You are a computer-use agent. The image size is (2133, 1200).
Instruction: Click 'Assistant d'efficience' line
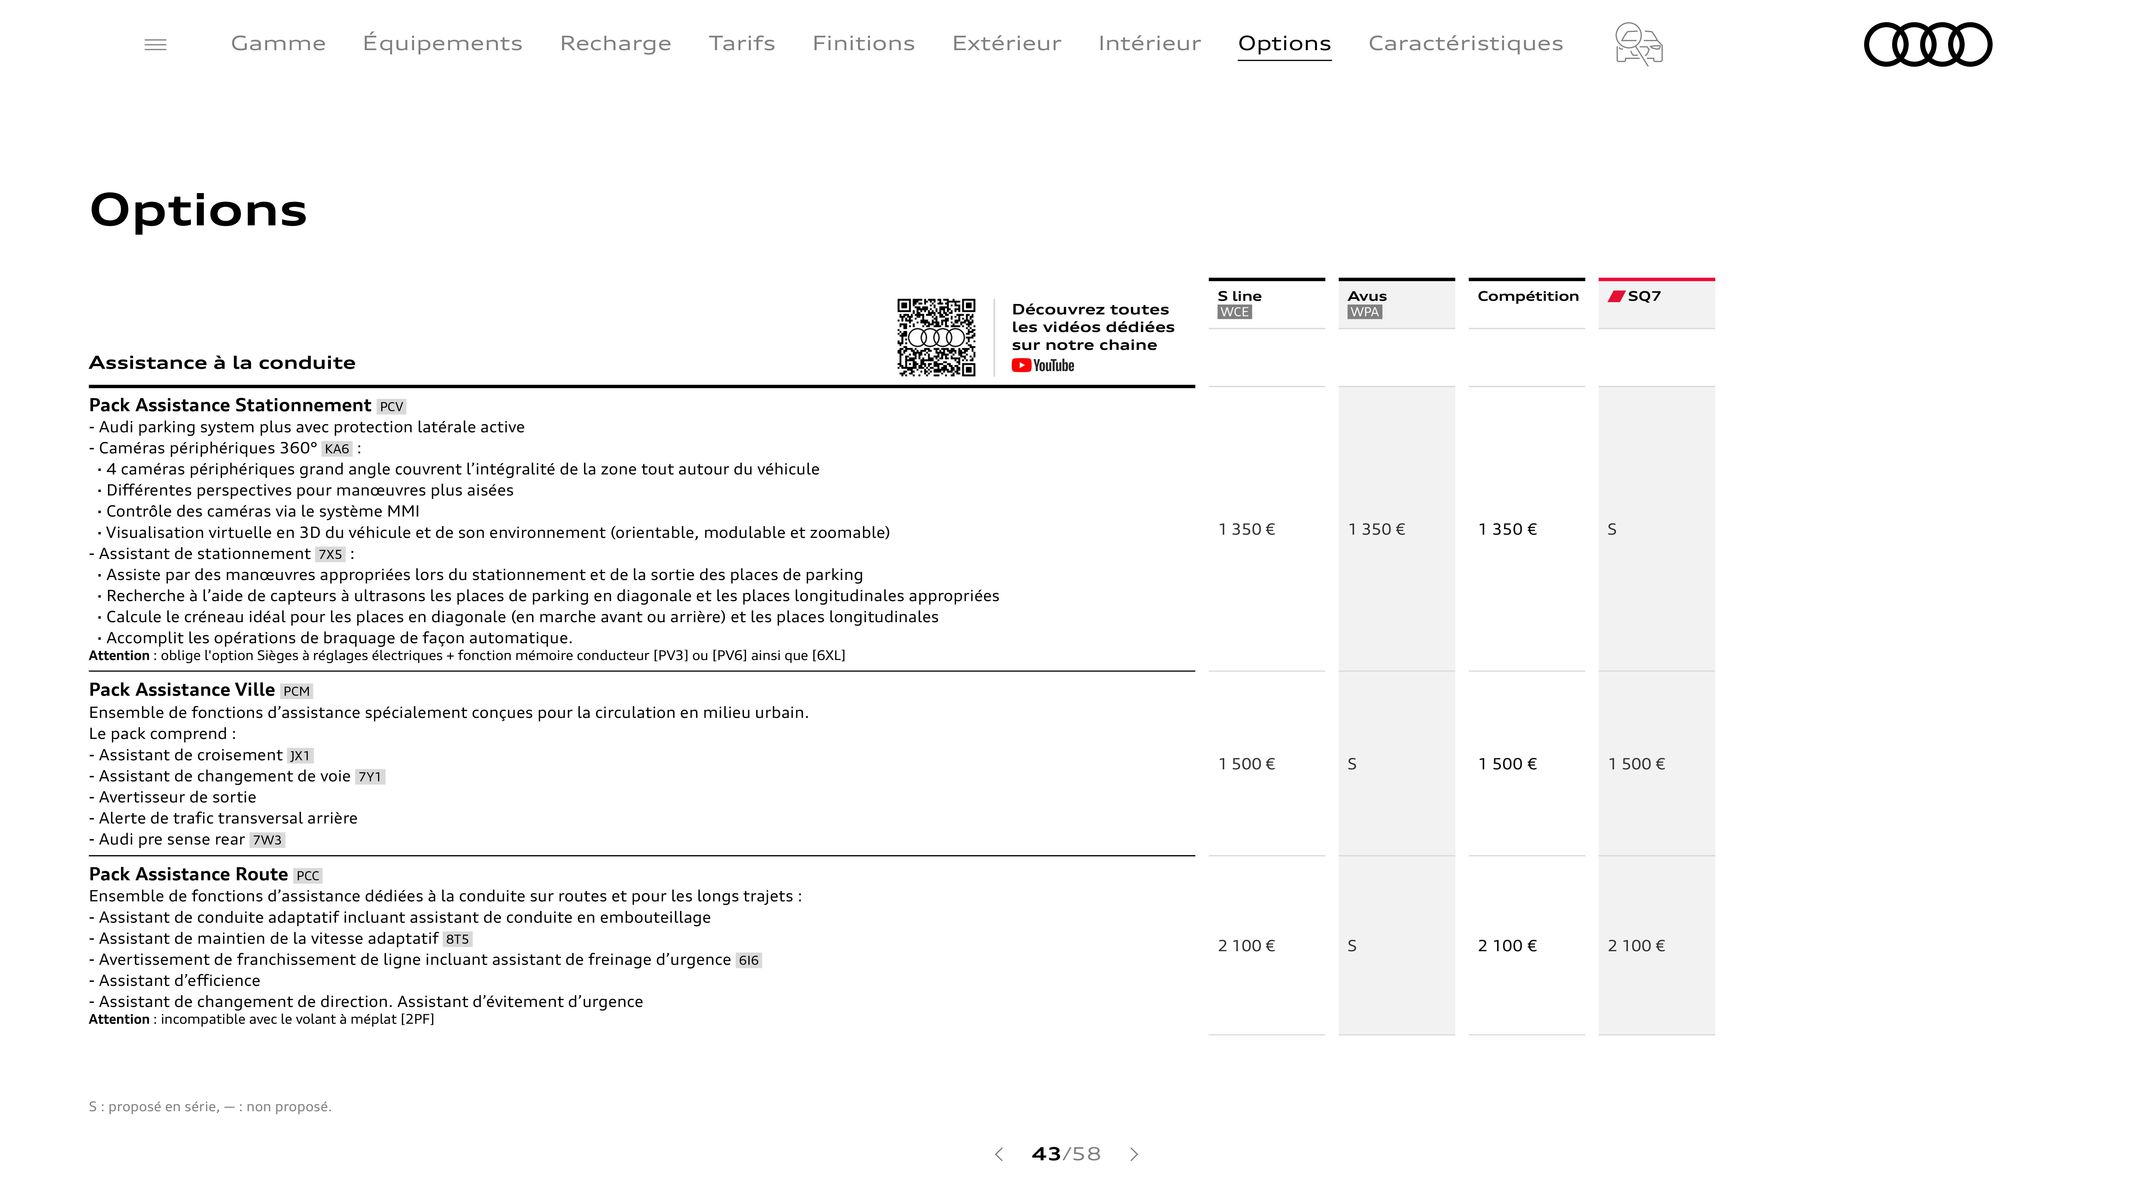coord(174,981)
